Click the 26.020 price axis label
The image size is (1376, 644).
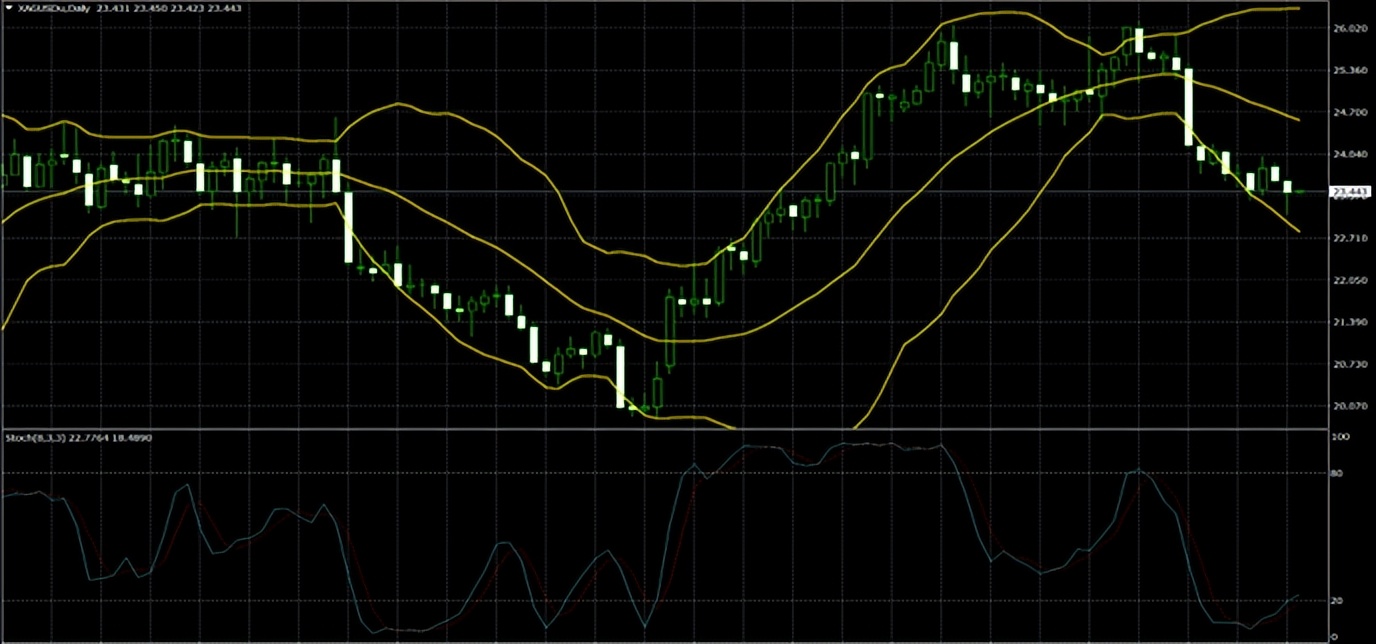(1349, 29)
